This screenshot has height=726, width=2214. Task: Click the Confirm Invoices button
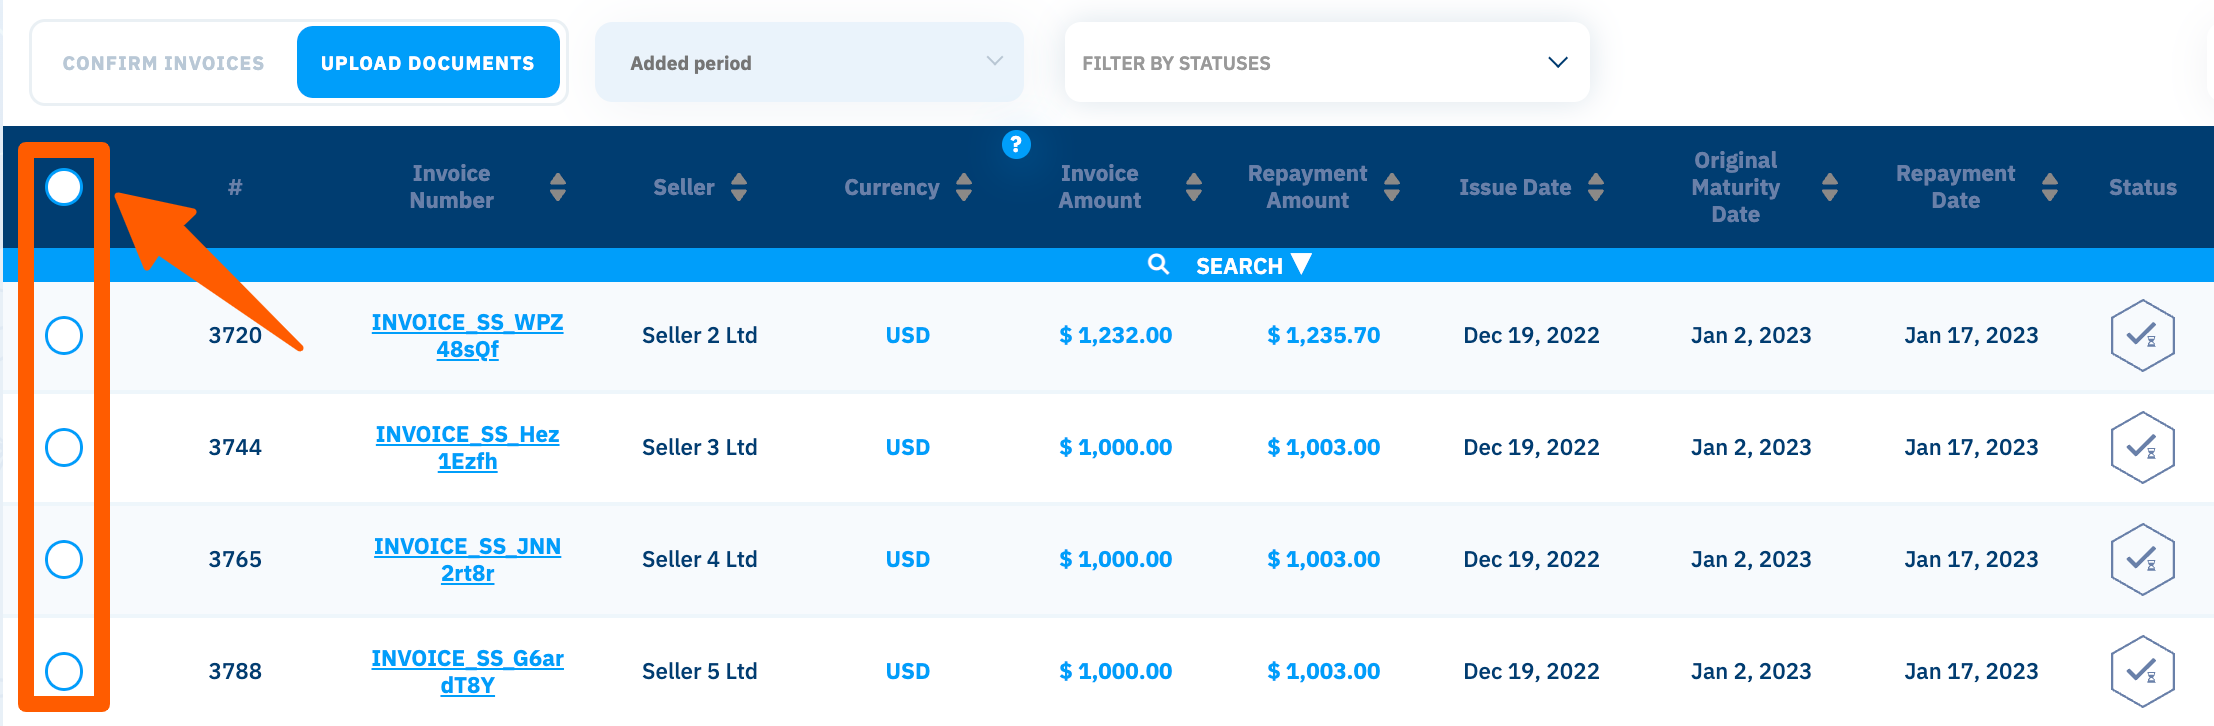[x=164, y=62]
